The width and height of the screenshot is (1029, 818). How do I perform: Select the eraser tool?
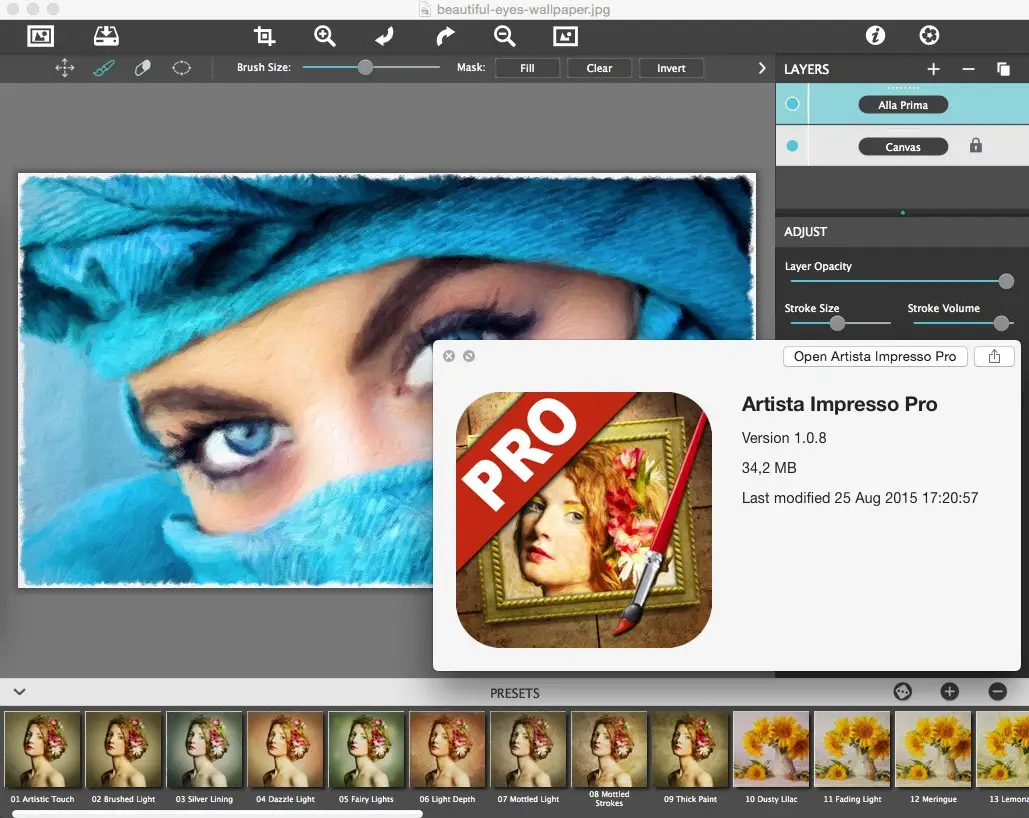point(142,69)
